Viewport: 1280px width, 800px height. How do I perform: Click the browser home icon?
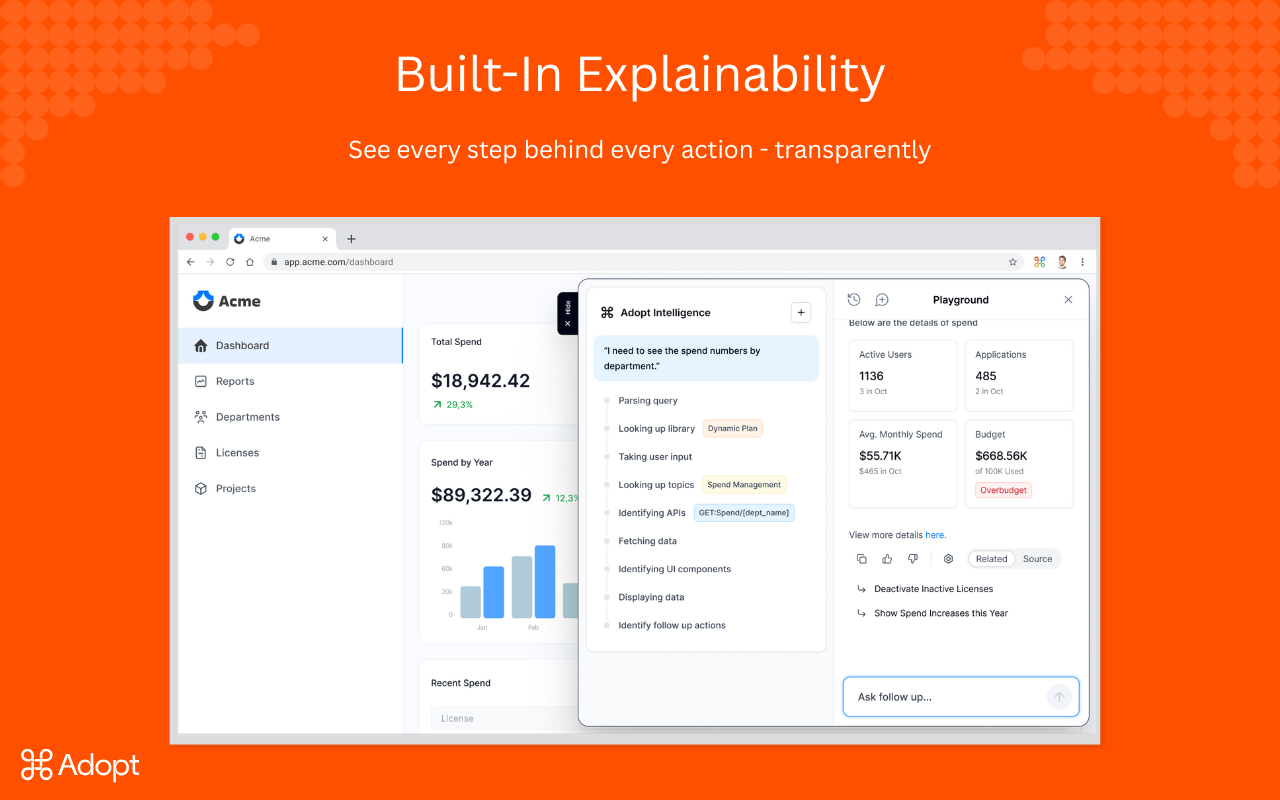(x=250, y=262)
